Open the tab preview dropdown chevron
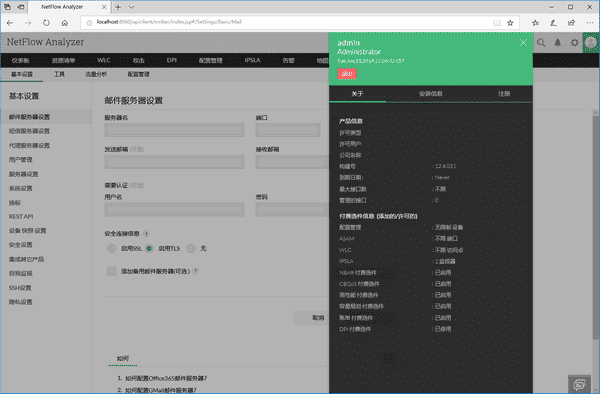 (x=131, y=7)
